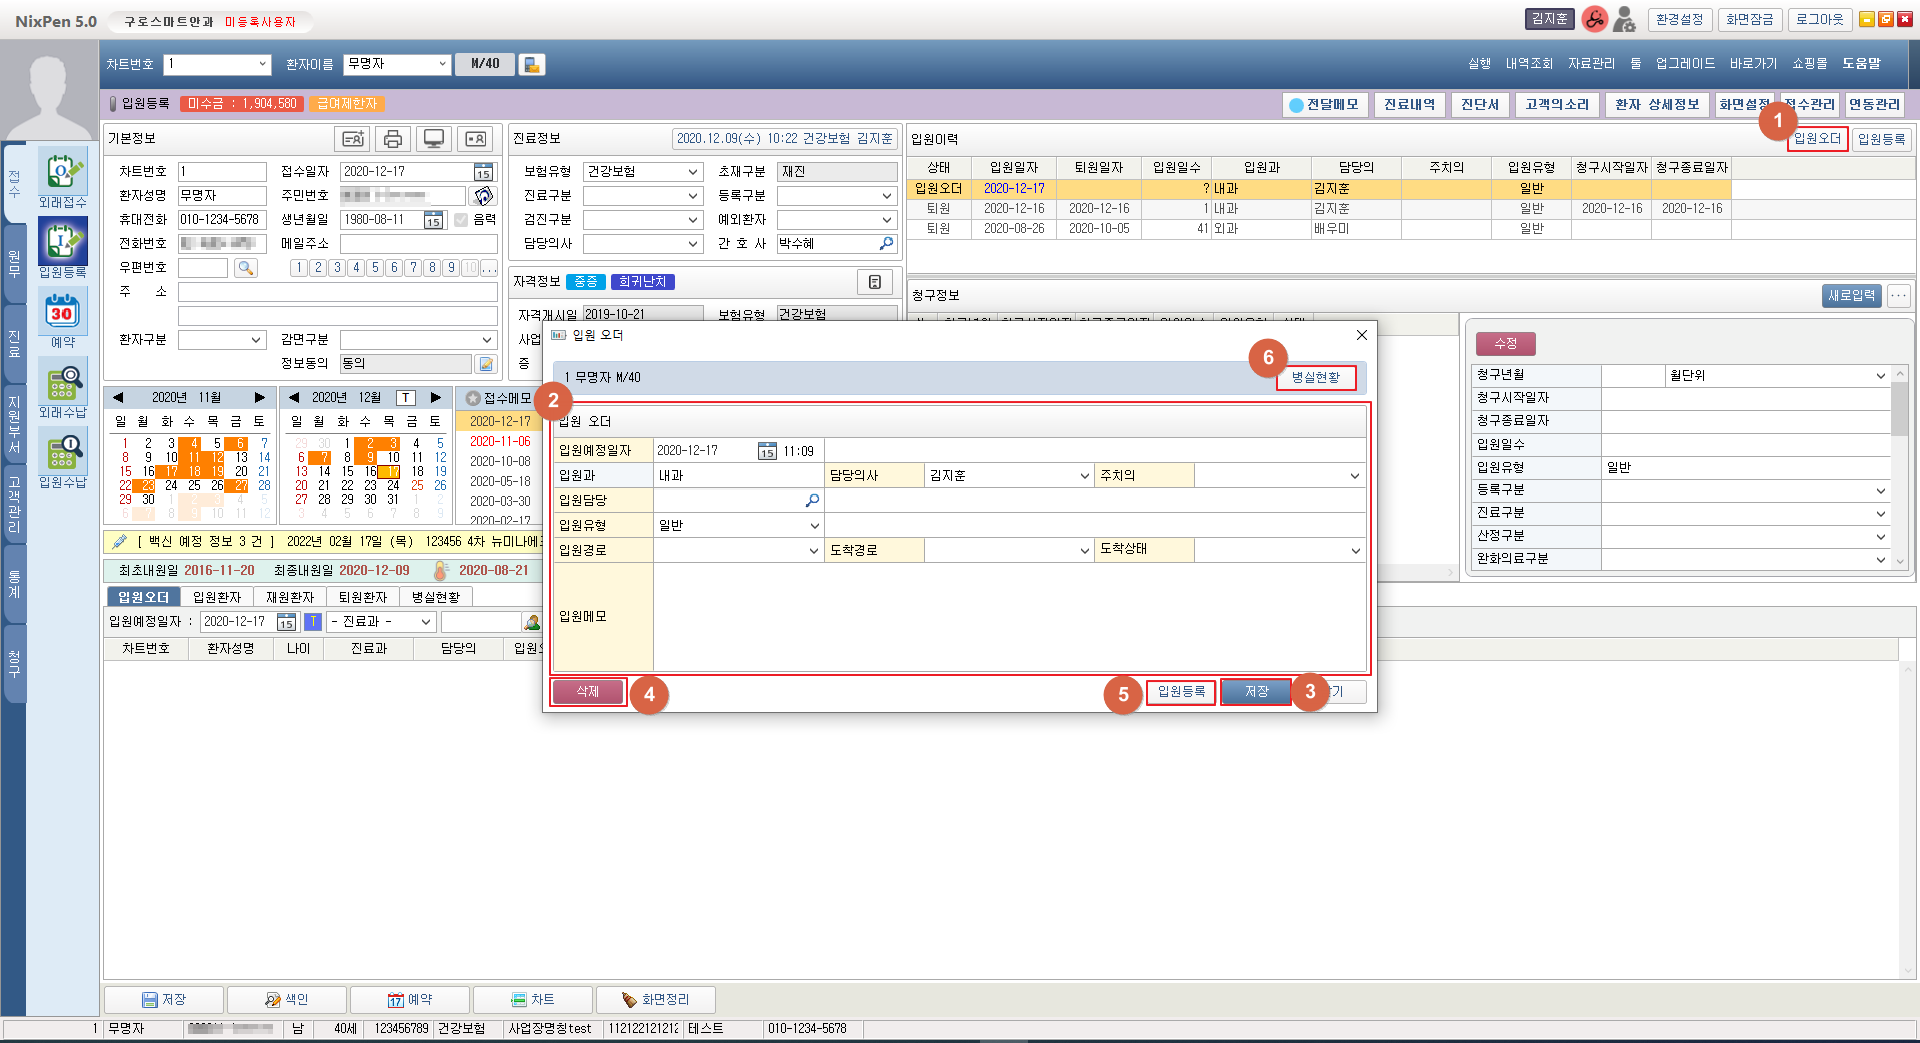
Task: Toggle the blue T button beside 입원예정일자 filter
Action: tap(313, 622)
